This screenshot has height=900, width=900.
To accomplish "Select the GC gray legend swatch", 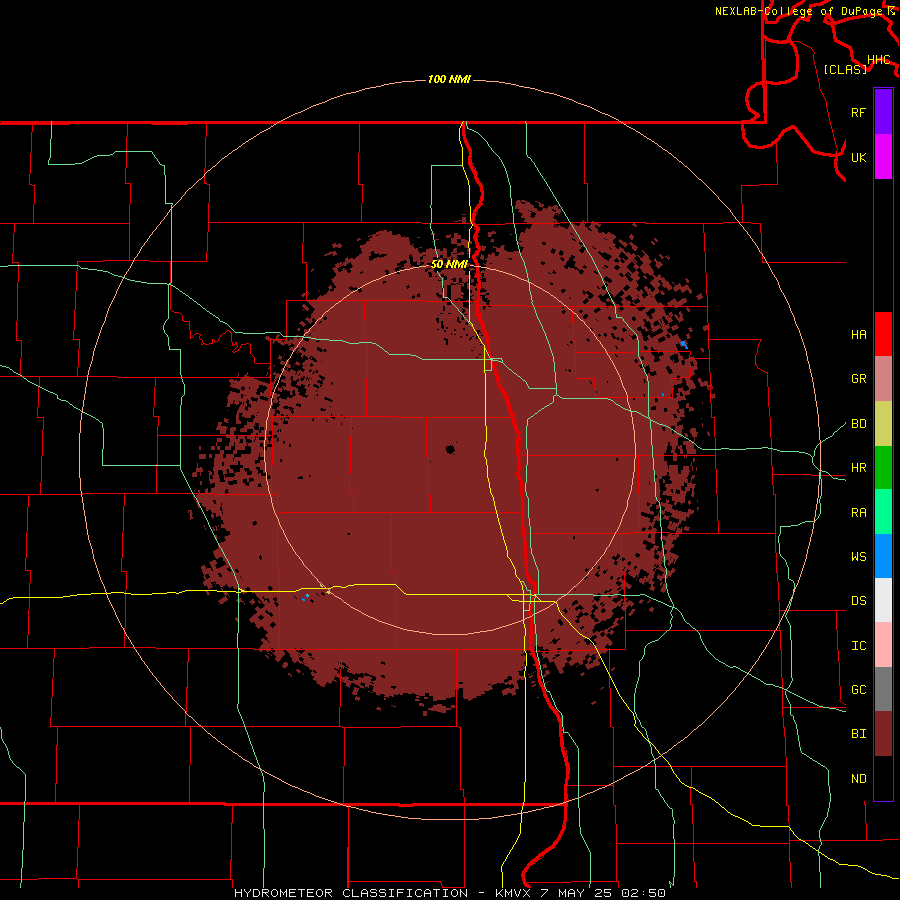I will (883, 689).
